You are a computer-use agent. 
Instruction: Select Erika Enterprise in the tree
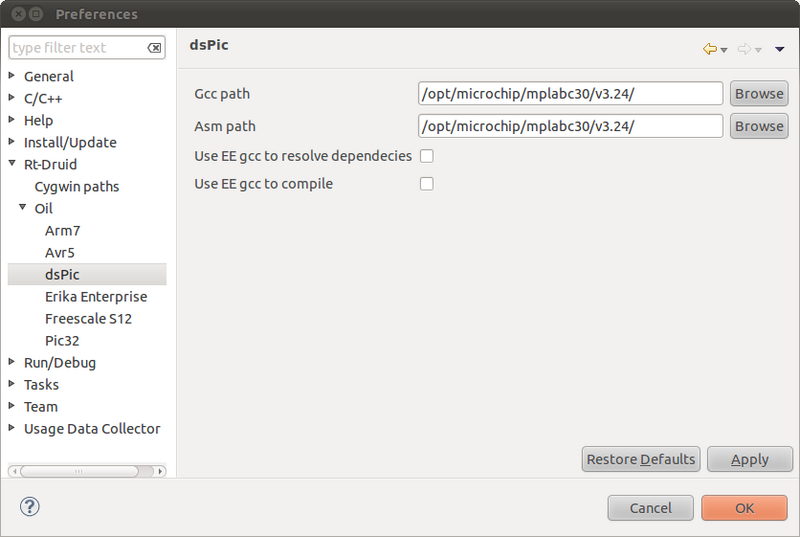(96, 297)
